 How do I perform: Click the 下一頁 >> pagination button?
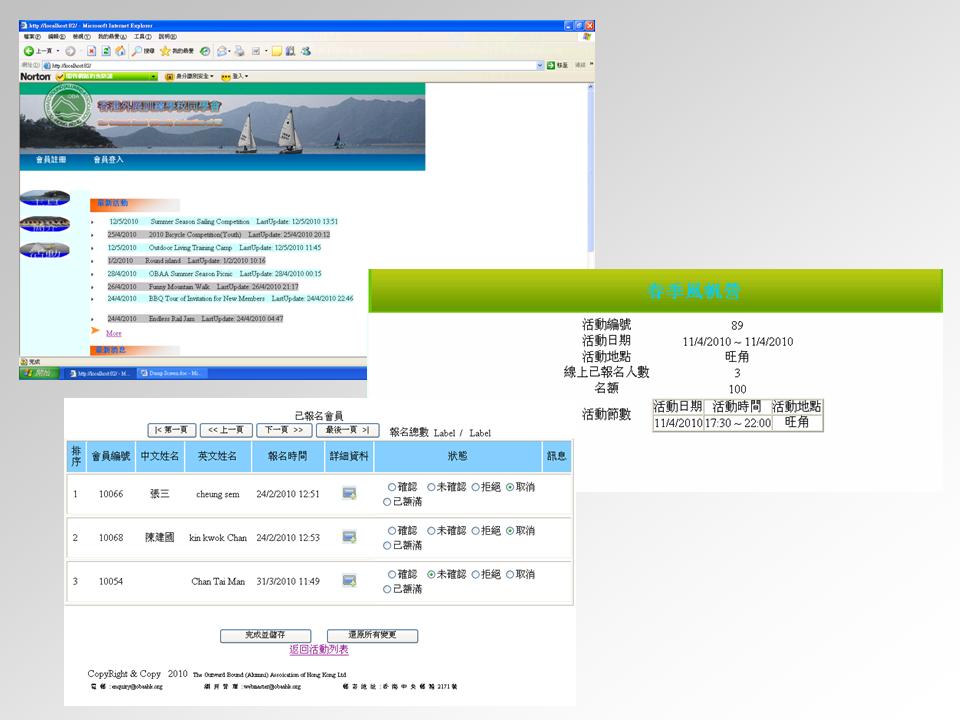pyautogui.click(x=283, y=430)
